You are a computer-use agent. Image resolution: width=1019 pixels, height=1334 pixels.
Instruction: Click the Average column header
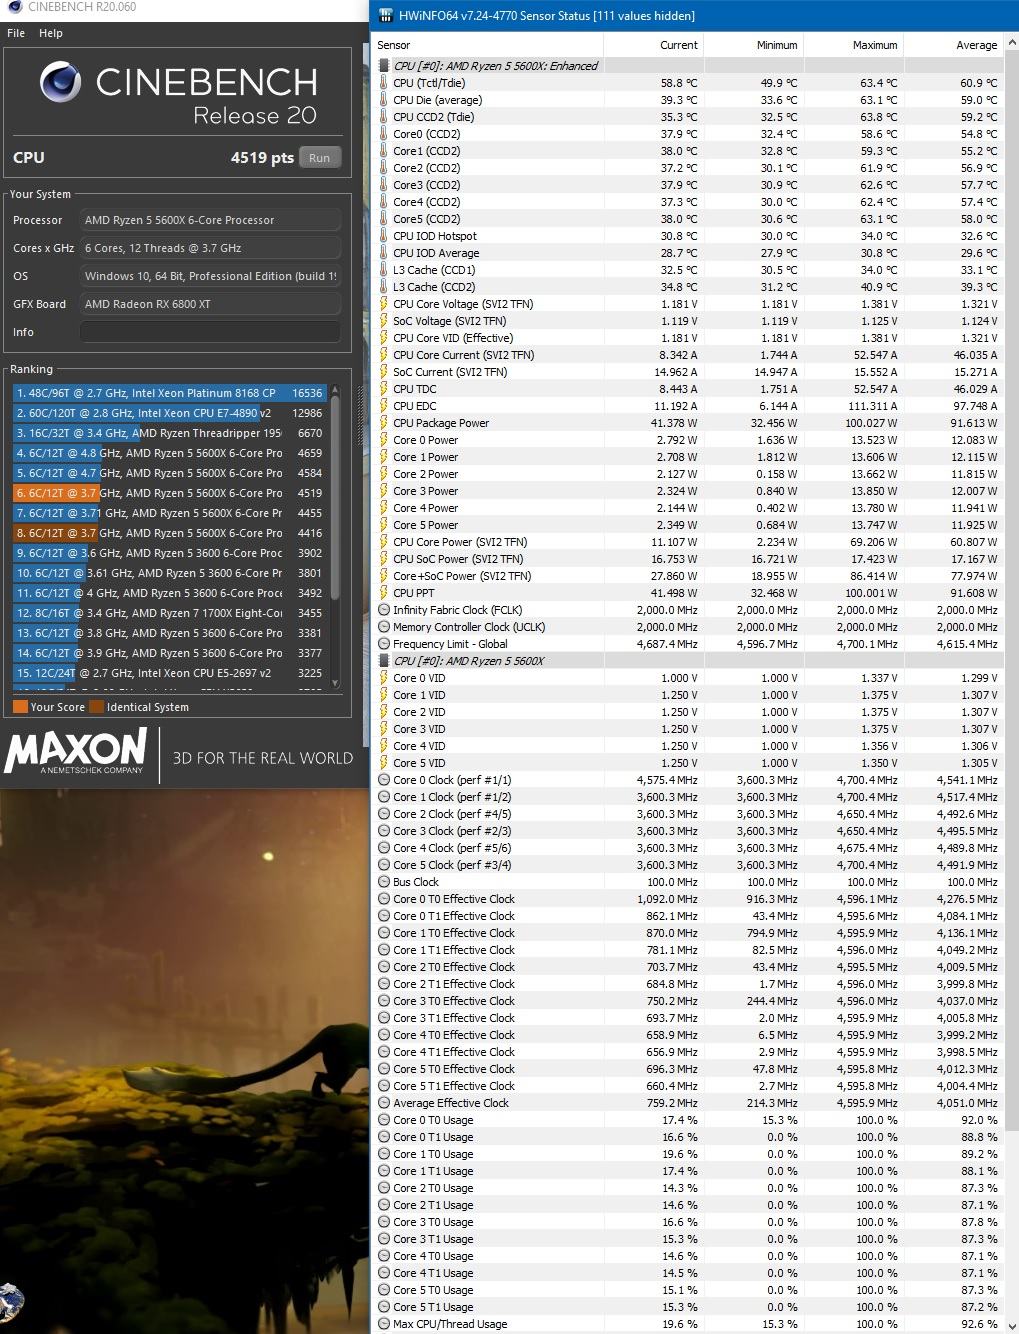click(953, 45)
